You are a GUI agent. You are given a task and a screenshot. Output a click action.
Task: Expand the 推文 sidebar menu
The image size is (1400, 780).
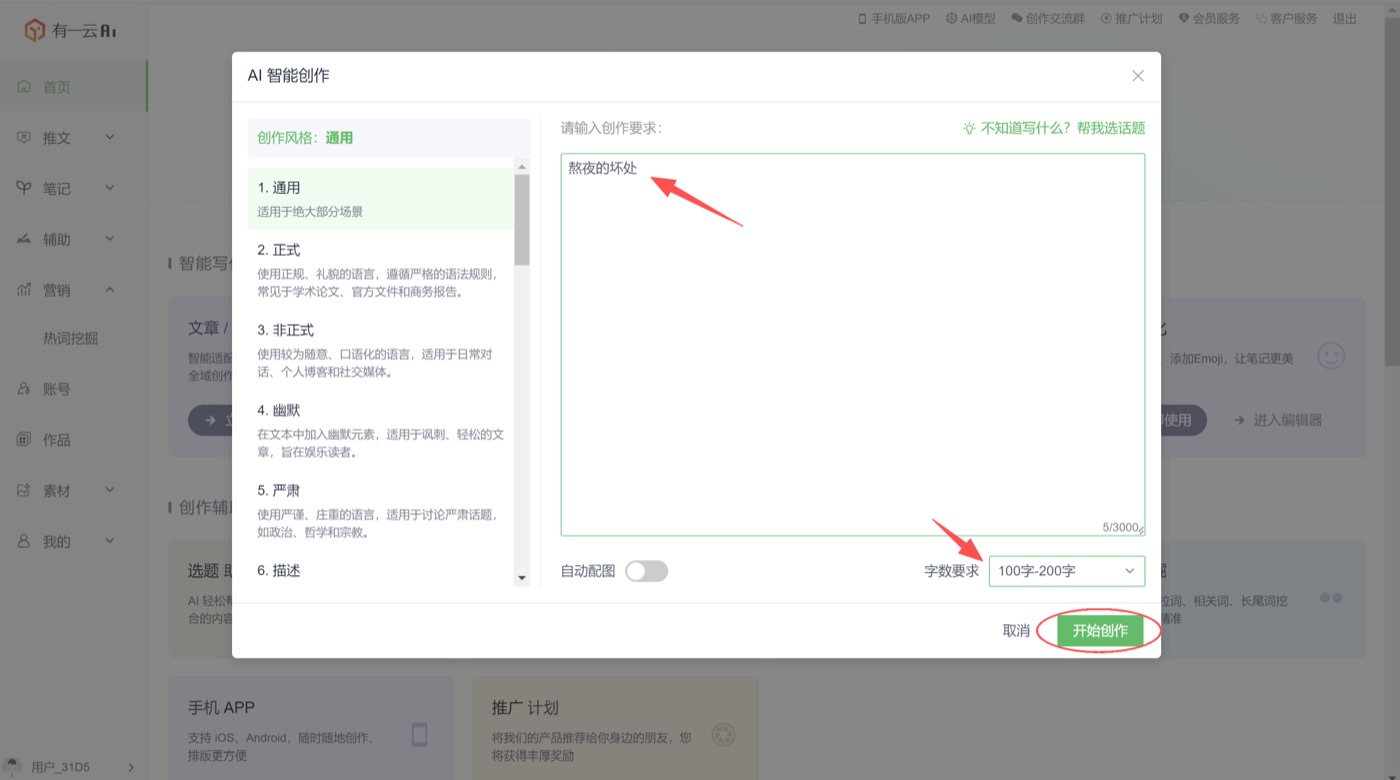pyautogui.click(x=110, y=137)
